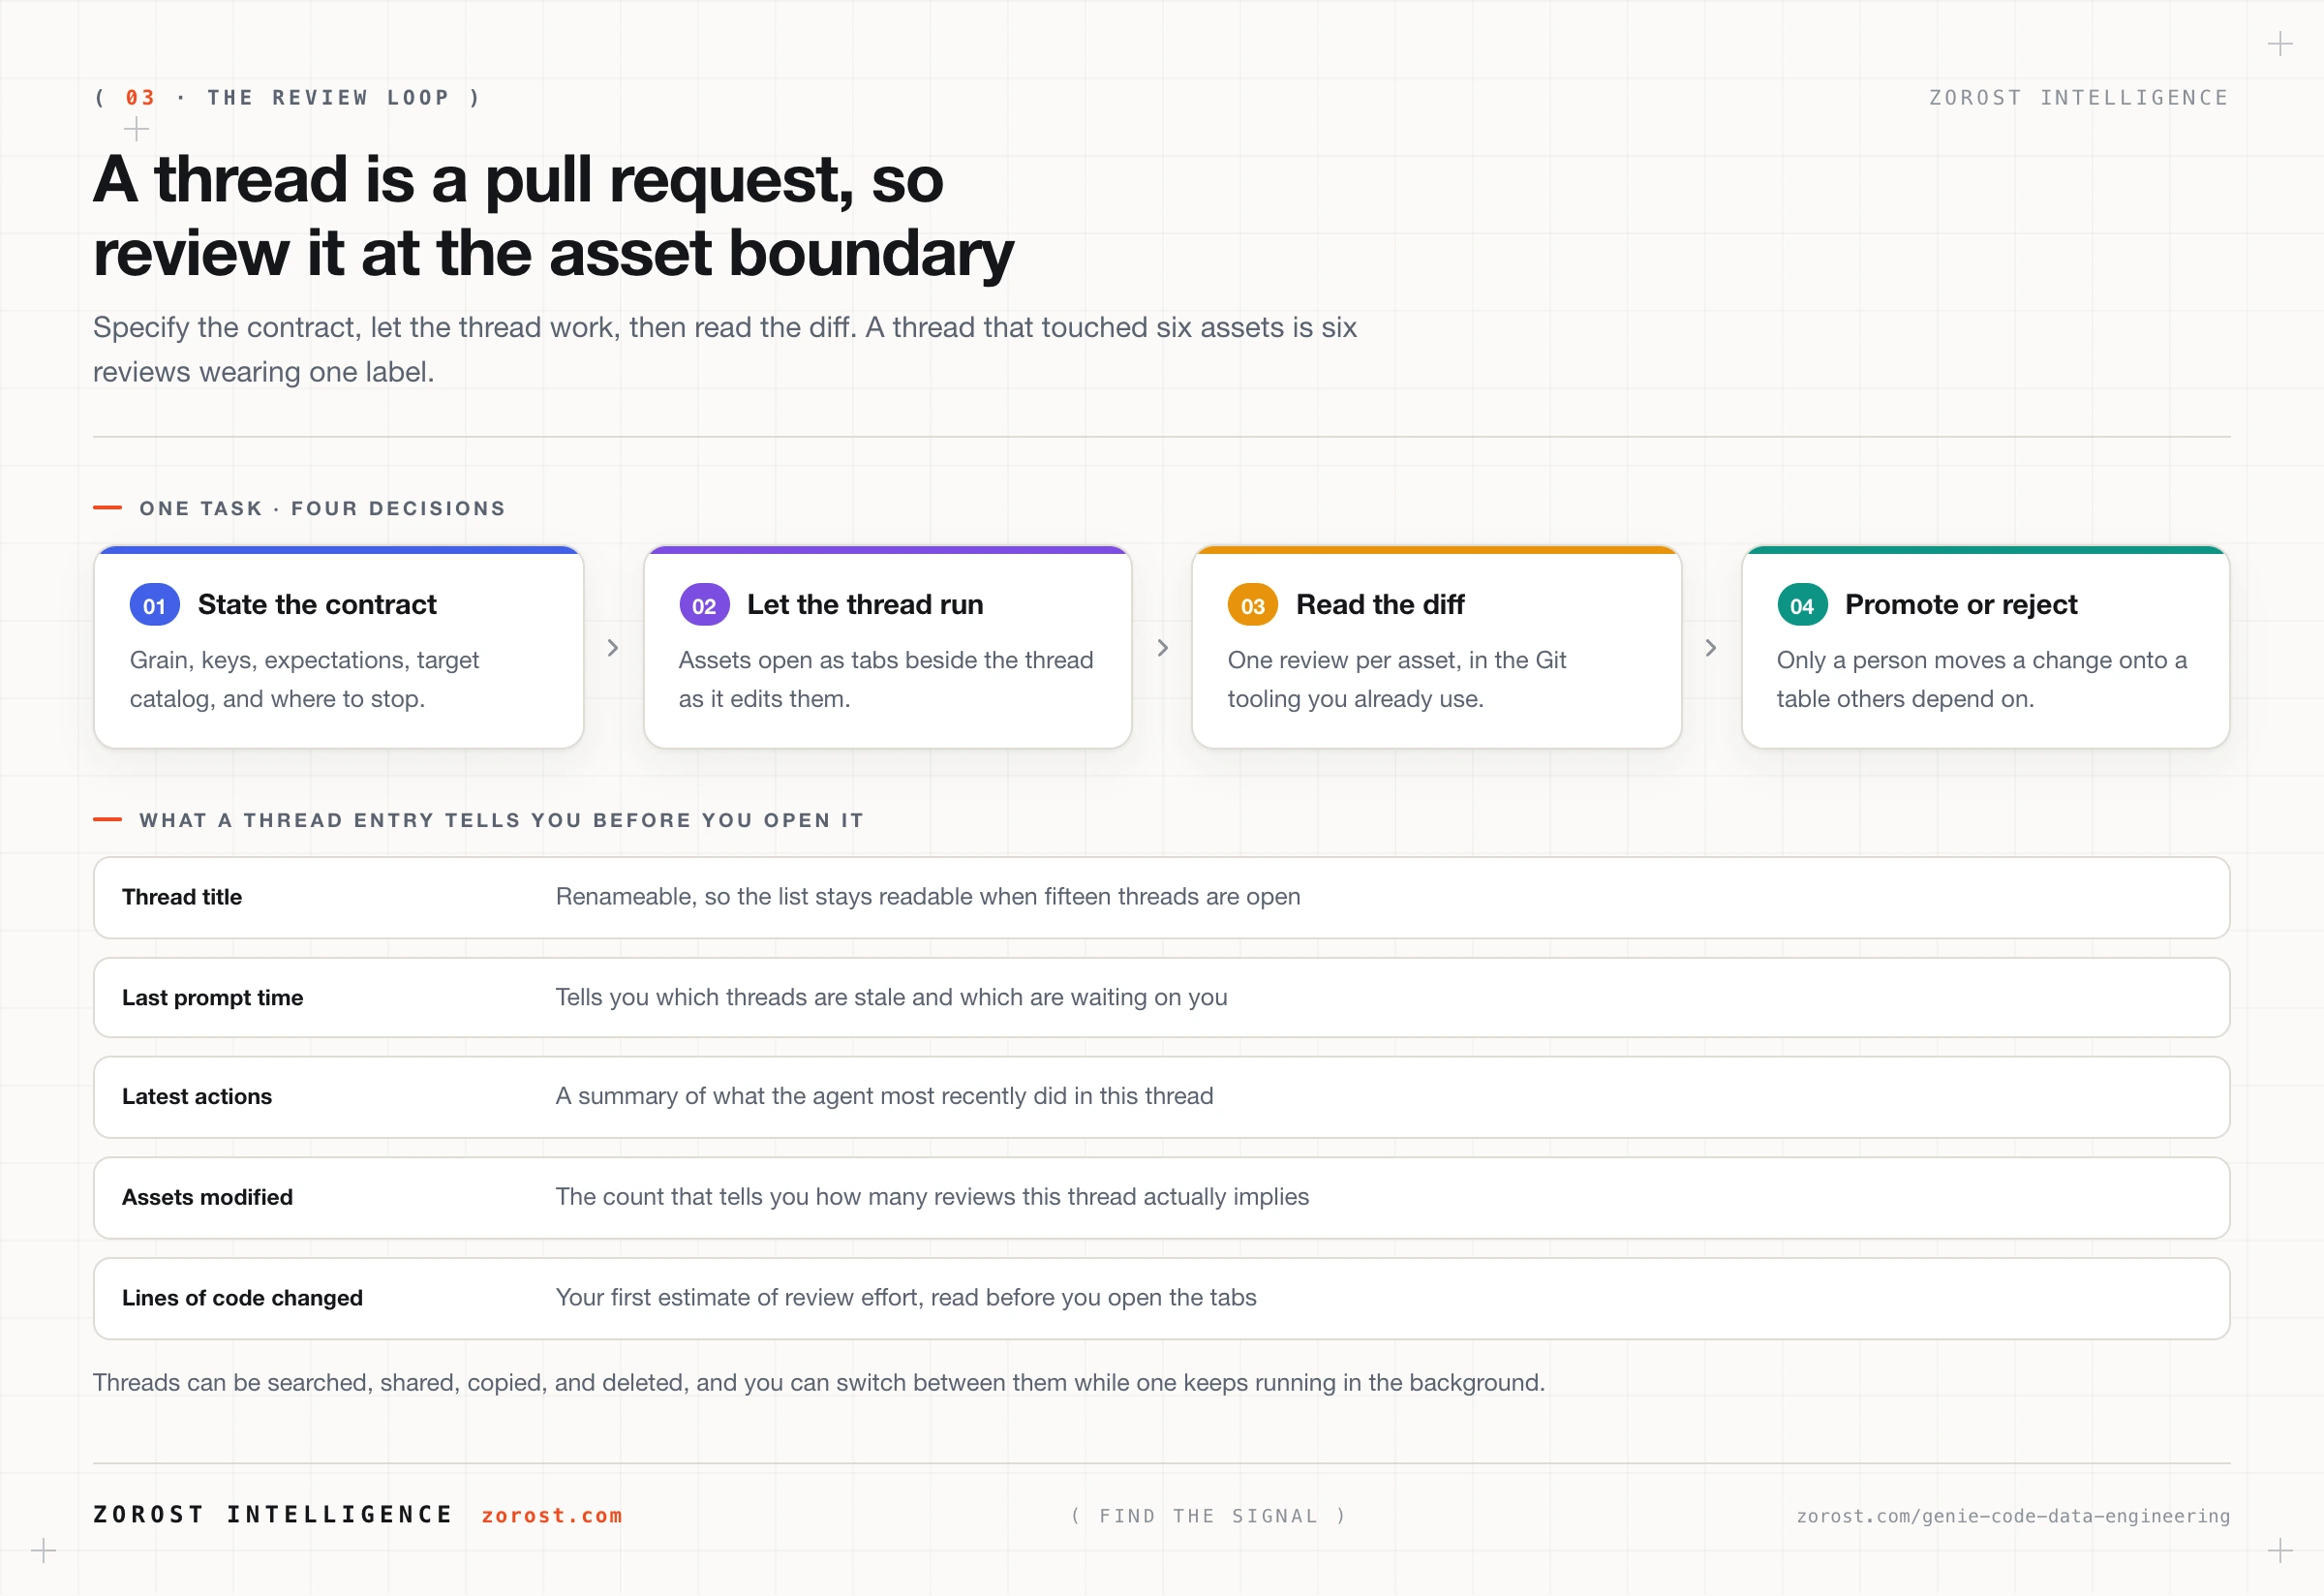Screen dimensions: 2324x1596
Task: Select the State the contract card title
Action: click(317, 605)
